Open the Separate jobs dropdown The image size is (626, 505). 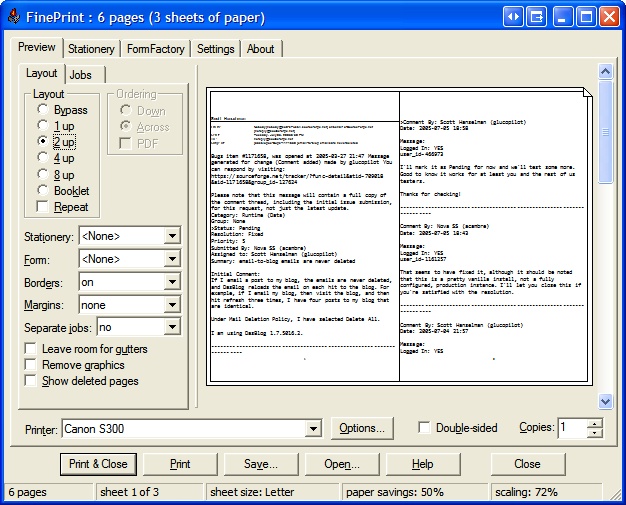[x=172, y=327]
